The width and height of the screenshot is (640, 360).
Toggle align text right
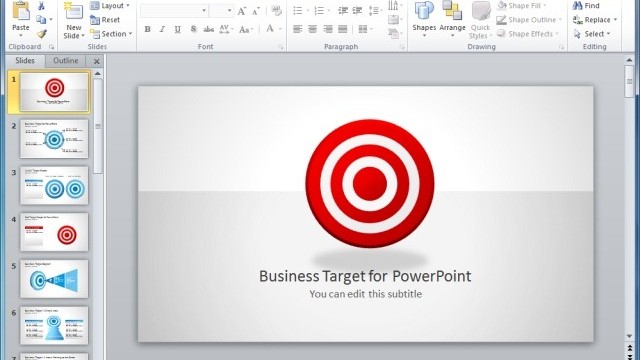327,29
